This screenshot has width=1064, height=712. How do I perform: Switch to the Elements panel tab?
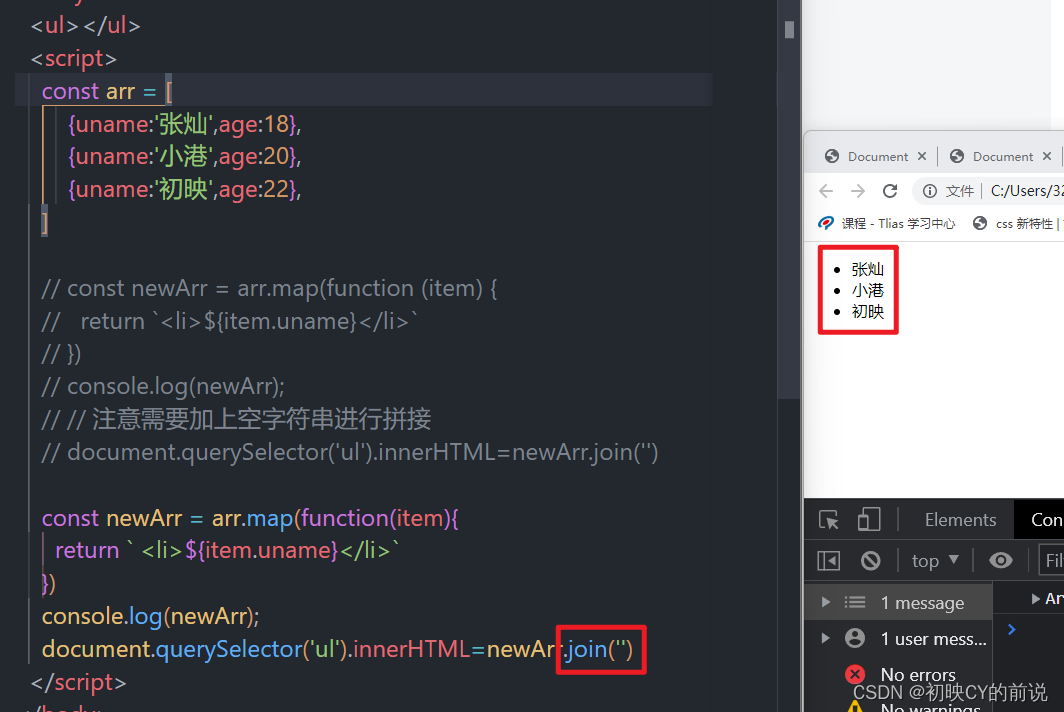(x=960, y=519)
